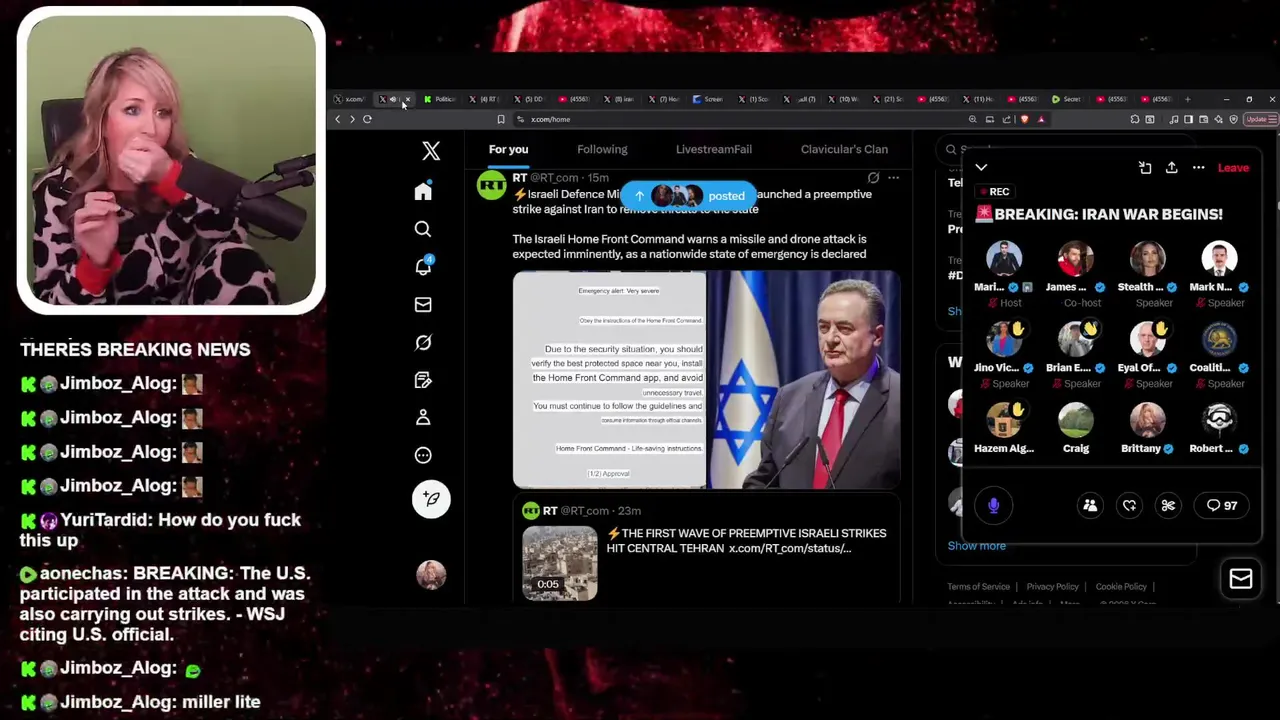The image size is (1280, 720).
Task: Open host Mari... avatar in Space
Action: click(1004, 259)
